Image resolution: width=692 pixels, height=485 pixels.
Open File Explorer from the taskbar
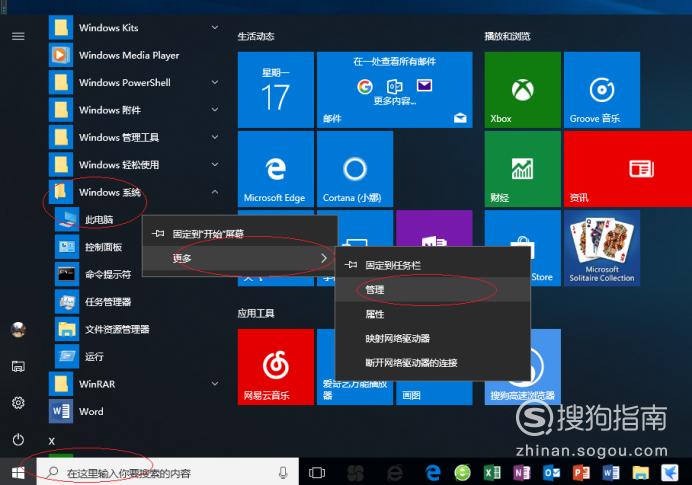(x=640, y=473)
